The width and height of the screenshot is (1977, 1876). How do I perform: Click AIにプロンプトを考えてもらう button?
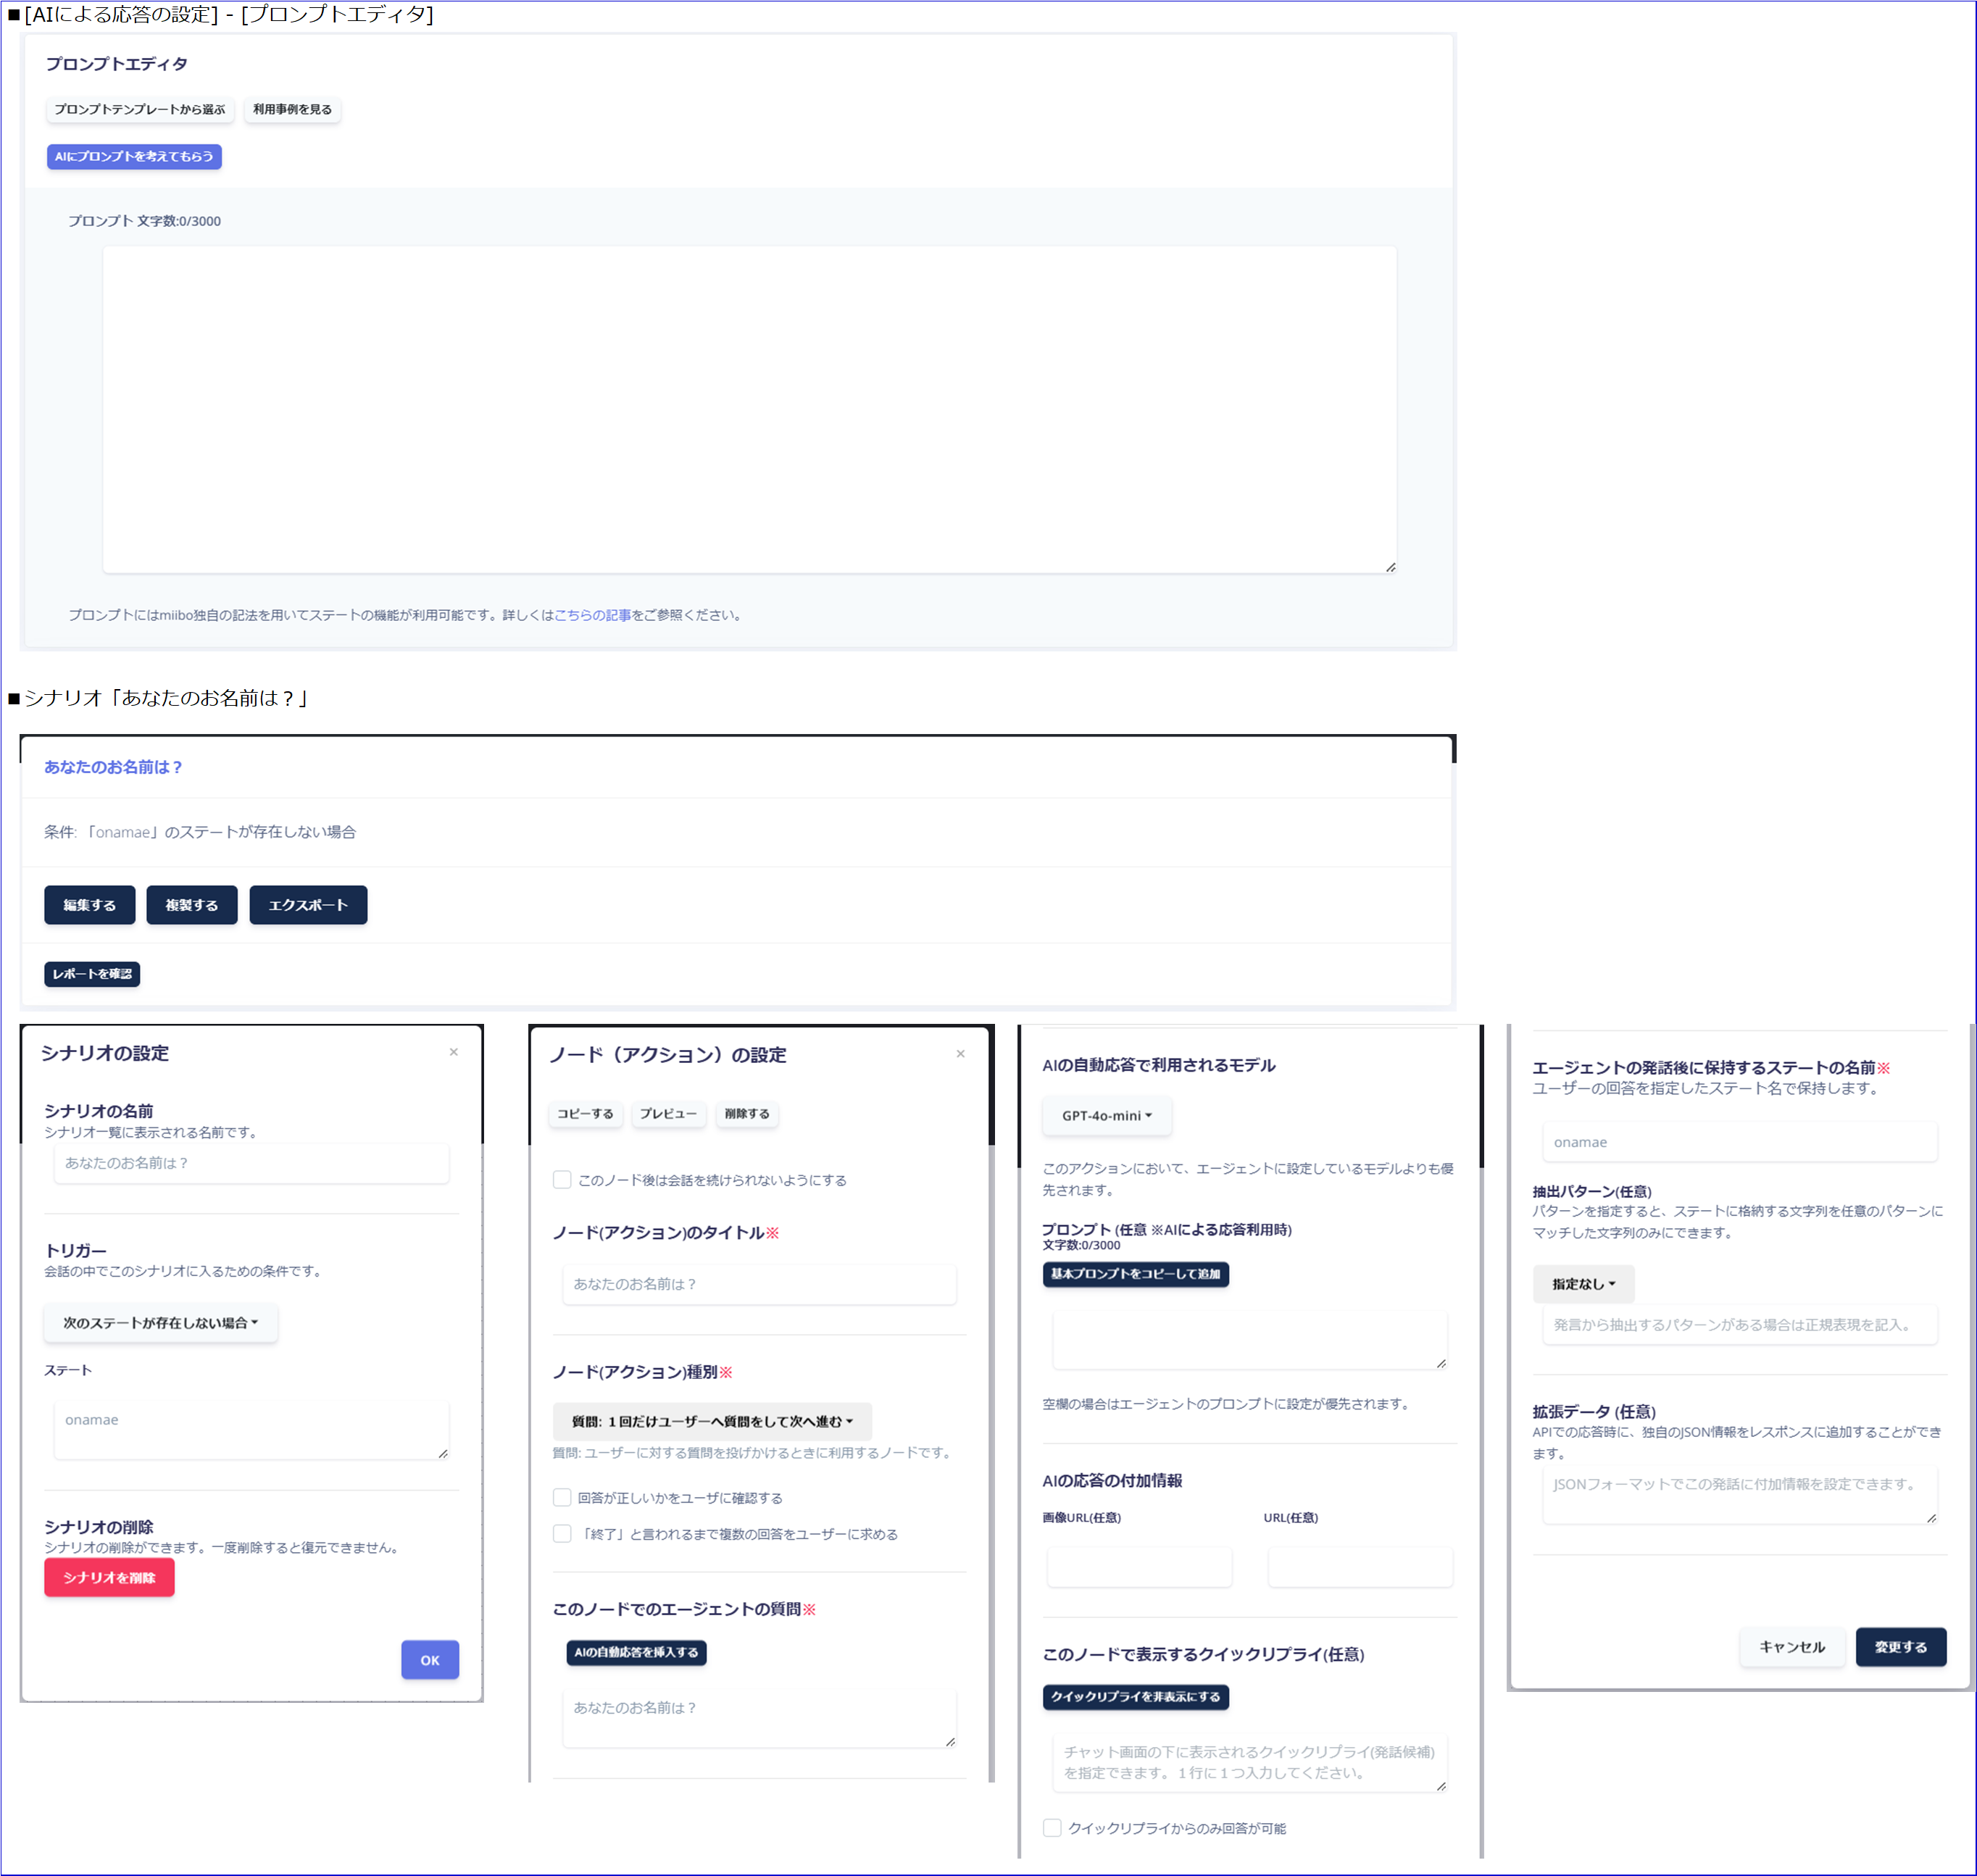coord(134,157)
